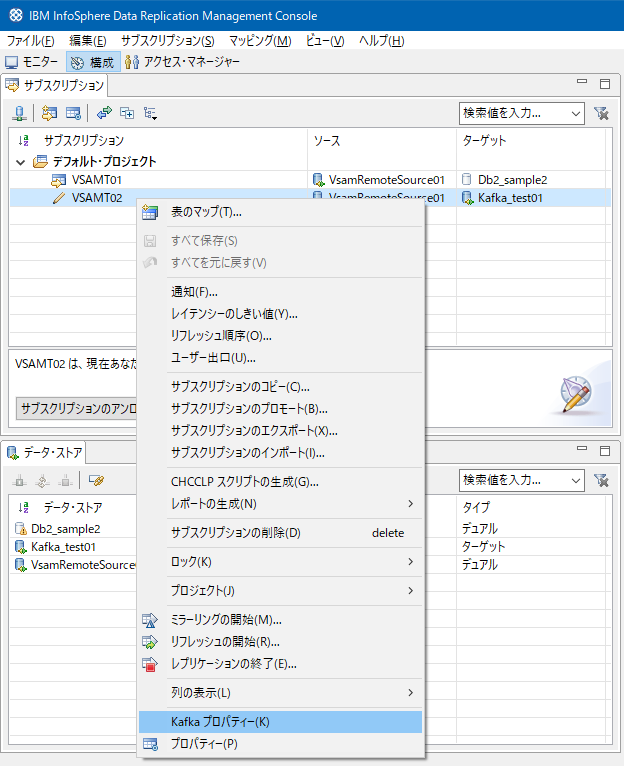Click the expand-all icon in Subscriptions toolbar
This screenshot has height=766, width=624.
tap(127, 113)
